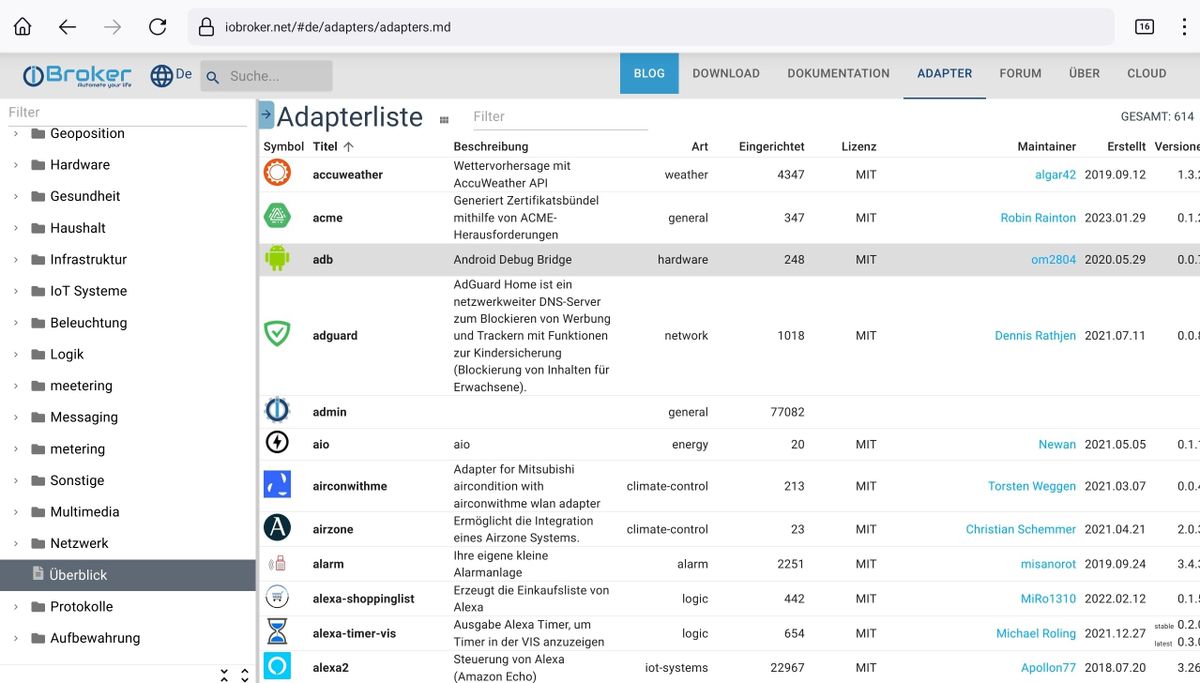The image size is (1200, 683).
Task: Expand the Logik folder chevron
Action: pyautogui.click(x=16, y=355)
